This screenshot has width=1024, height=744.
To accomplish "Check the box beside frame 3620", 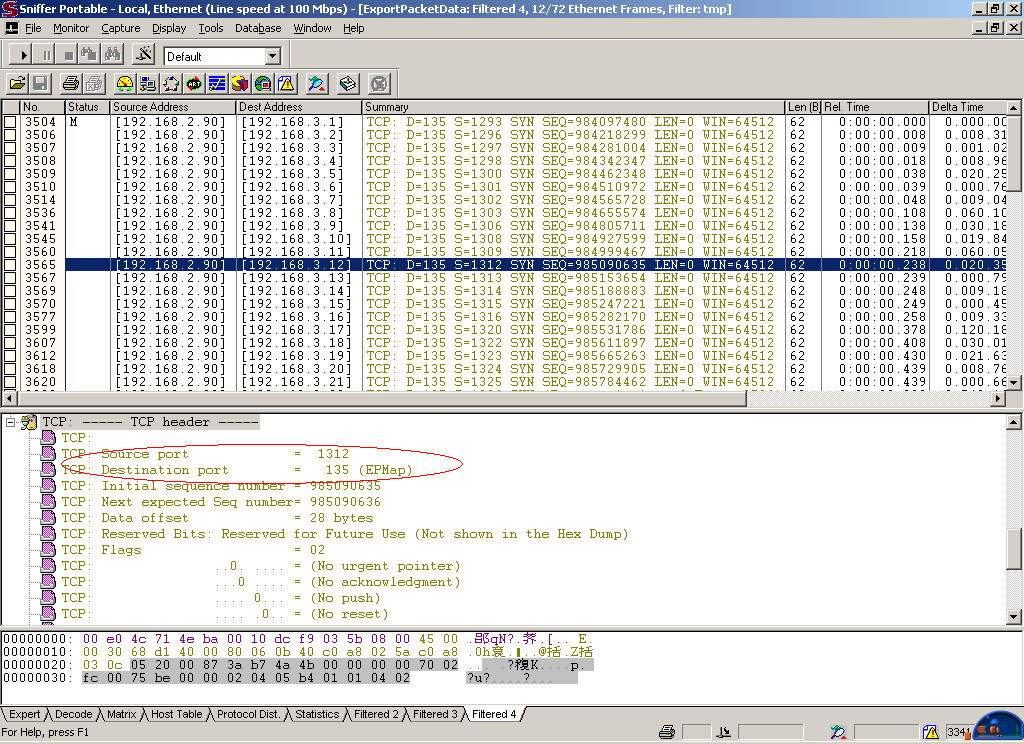I will pos(10,382).
